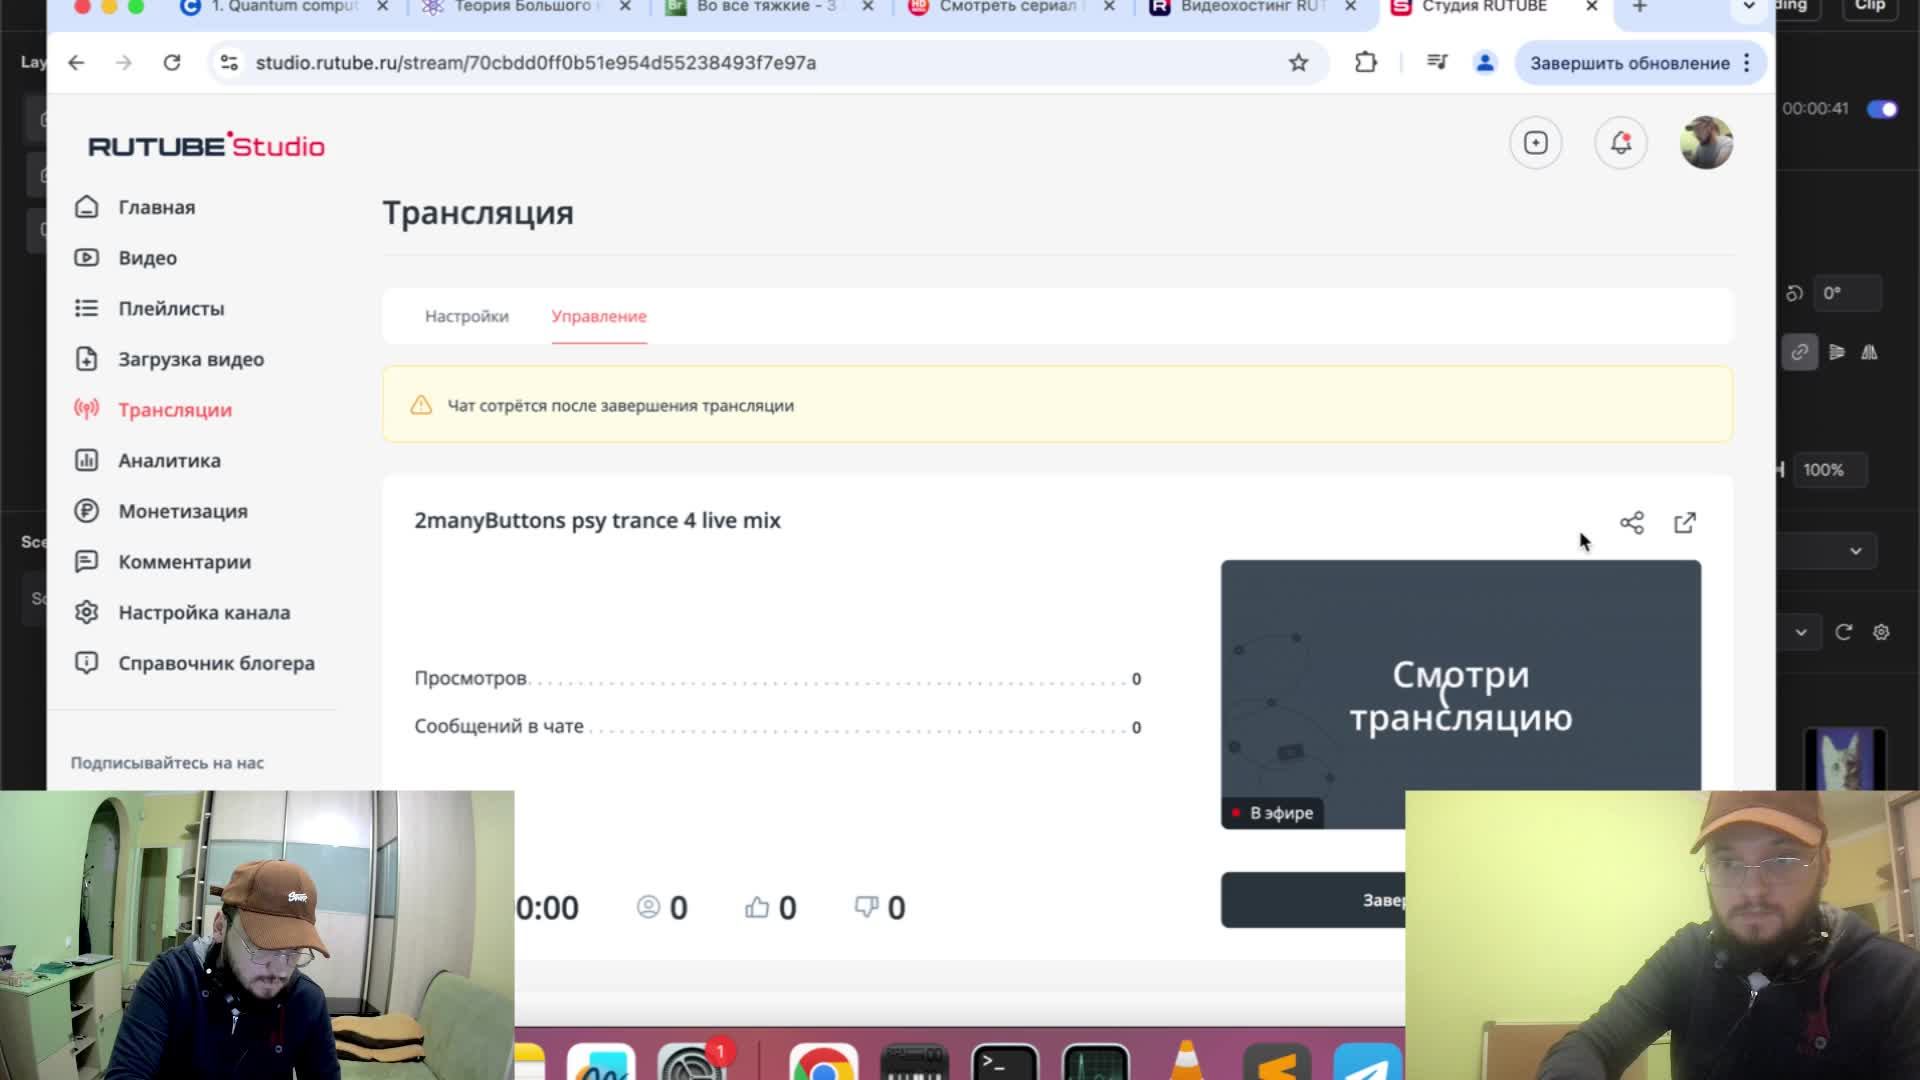Image resolution: width=1920 pixels, height=1080 pixels.
Task: Bookmark this page with the star icon
Action: 1298,63
